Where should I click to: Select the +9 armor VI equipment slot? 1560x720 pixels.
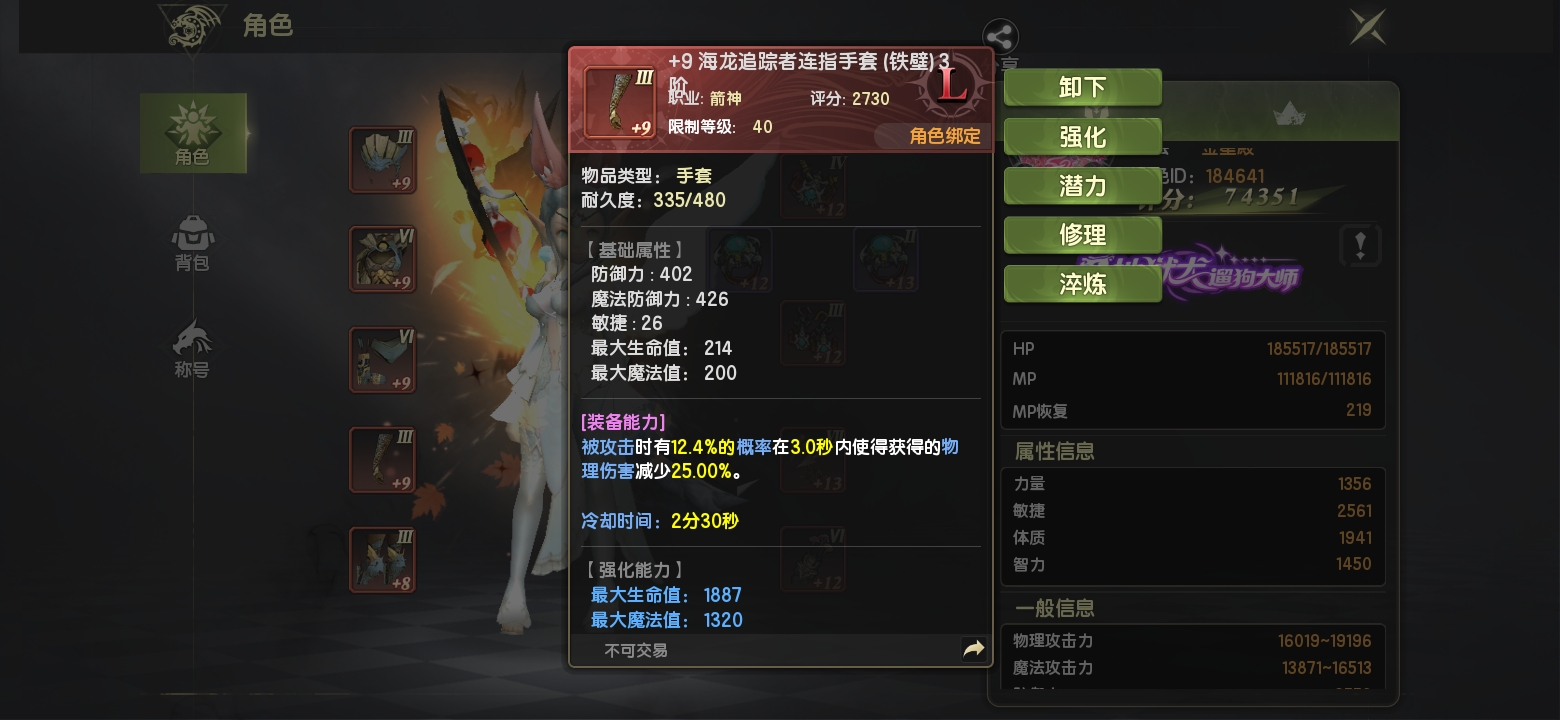point(382,260)
